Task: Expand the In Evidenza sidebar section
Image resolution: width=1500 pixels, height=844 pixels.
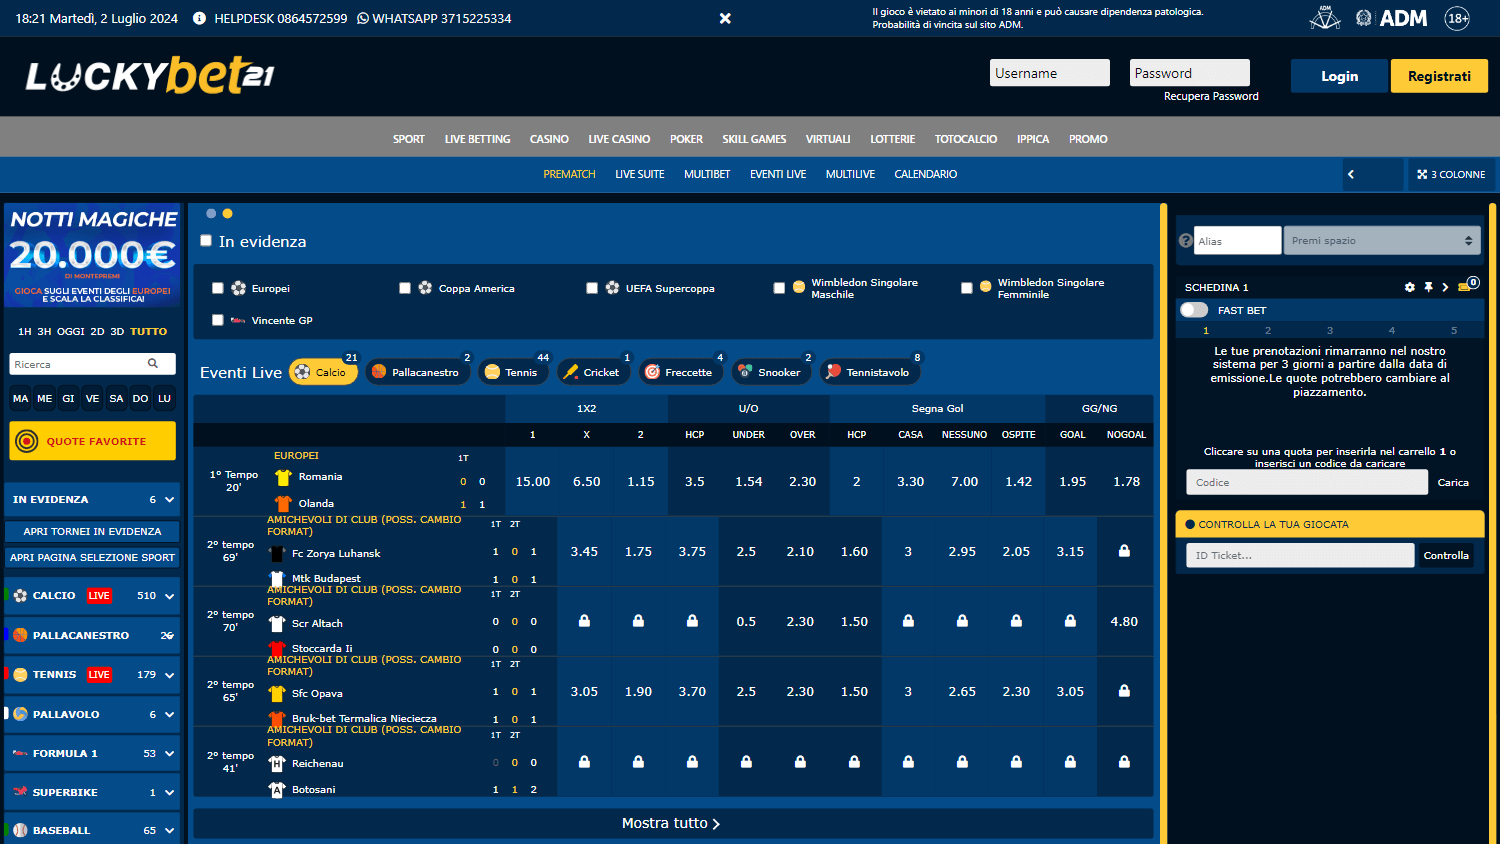Action: pyautogui.click(x=92, y=499)
